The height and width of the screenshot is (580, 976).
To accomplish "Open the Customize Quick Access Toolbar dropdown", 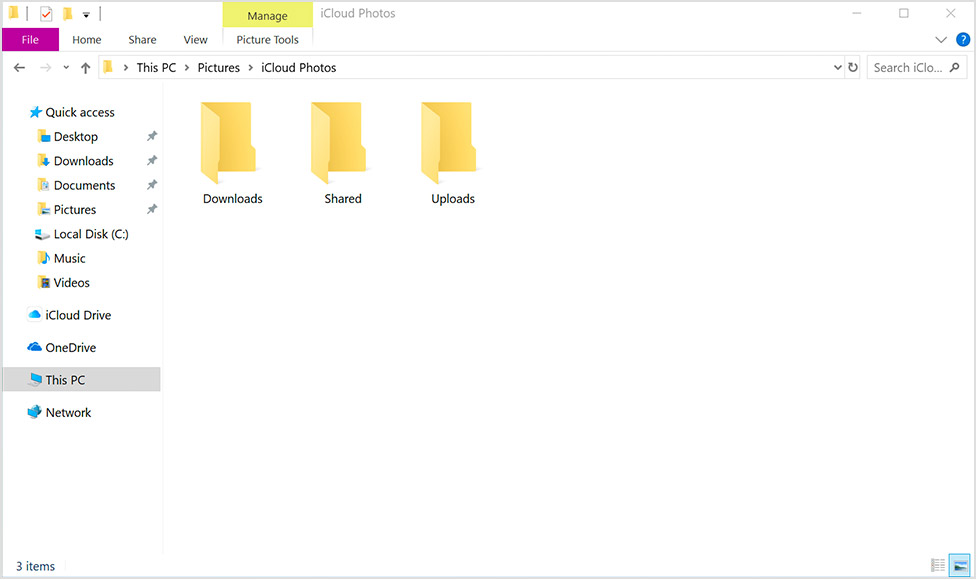I will pos(87,15).
